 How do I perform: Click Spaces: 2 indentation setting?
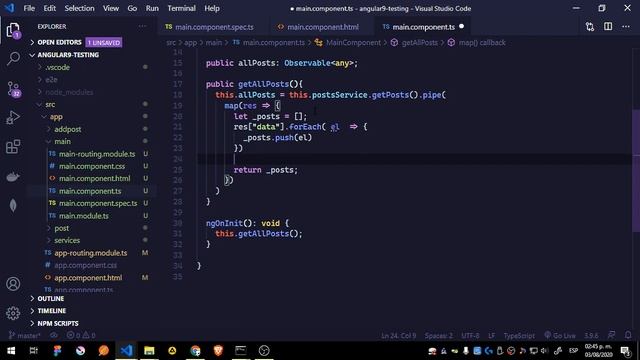tap(438, 336)
